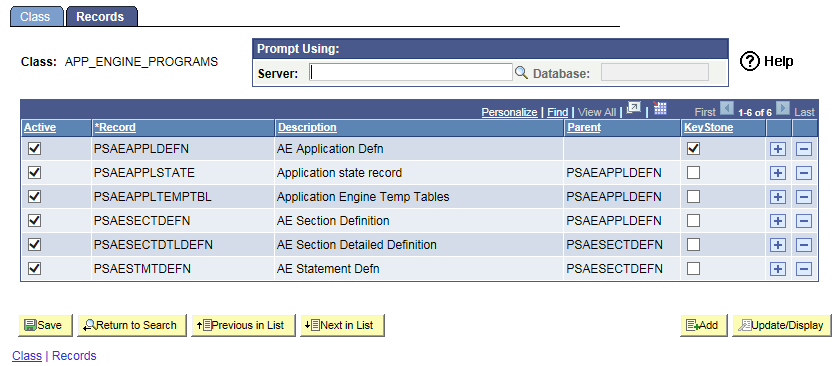Check KeyStone for PSAEAPPLSTATE
The image size is (832, 366).
point(693,173)
